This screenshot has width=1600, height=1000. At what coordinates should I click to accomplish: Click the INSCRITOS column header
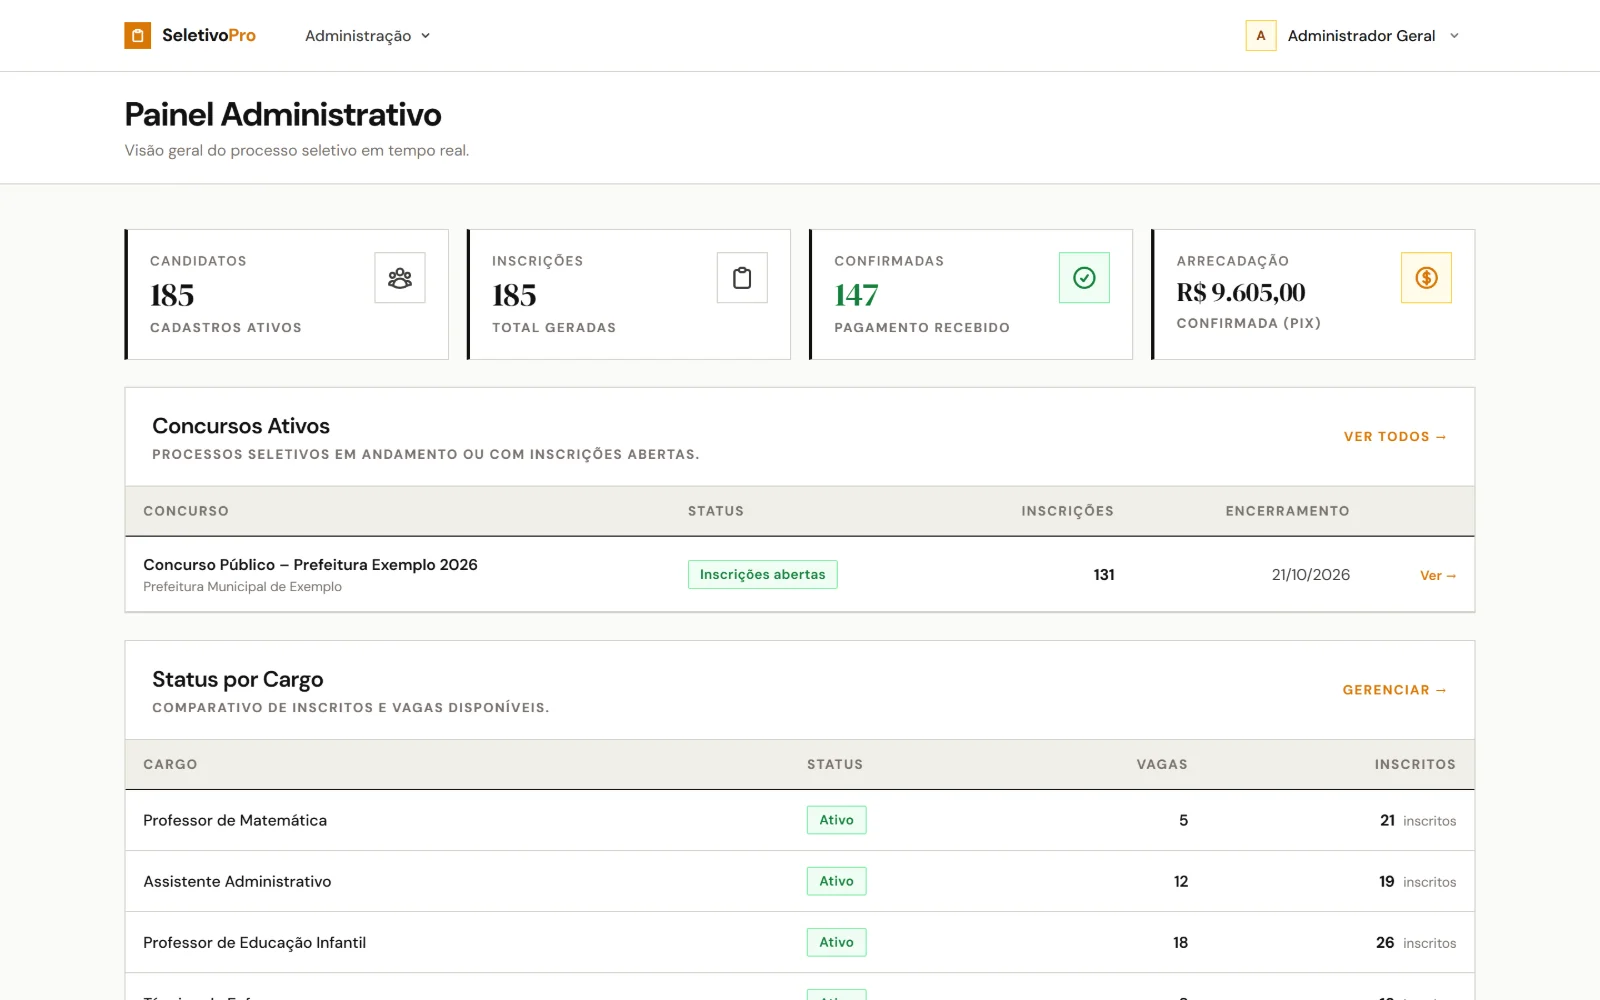click(1415, 764)
